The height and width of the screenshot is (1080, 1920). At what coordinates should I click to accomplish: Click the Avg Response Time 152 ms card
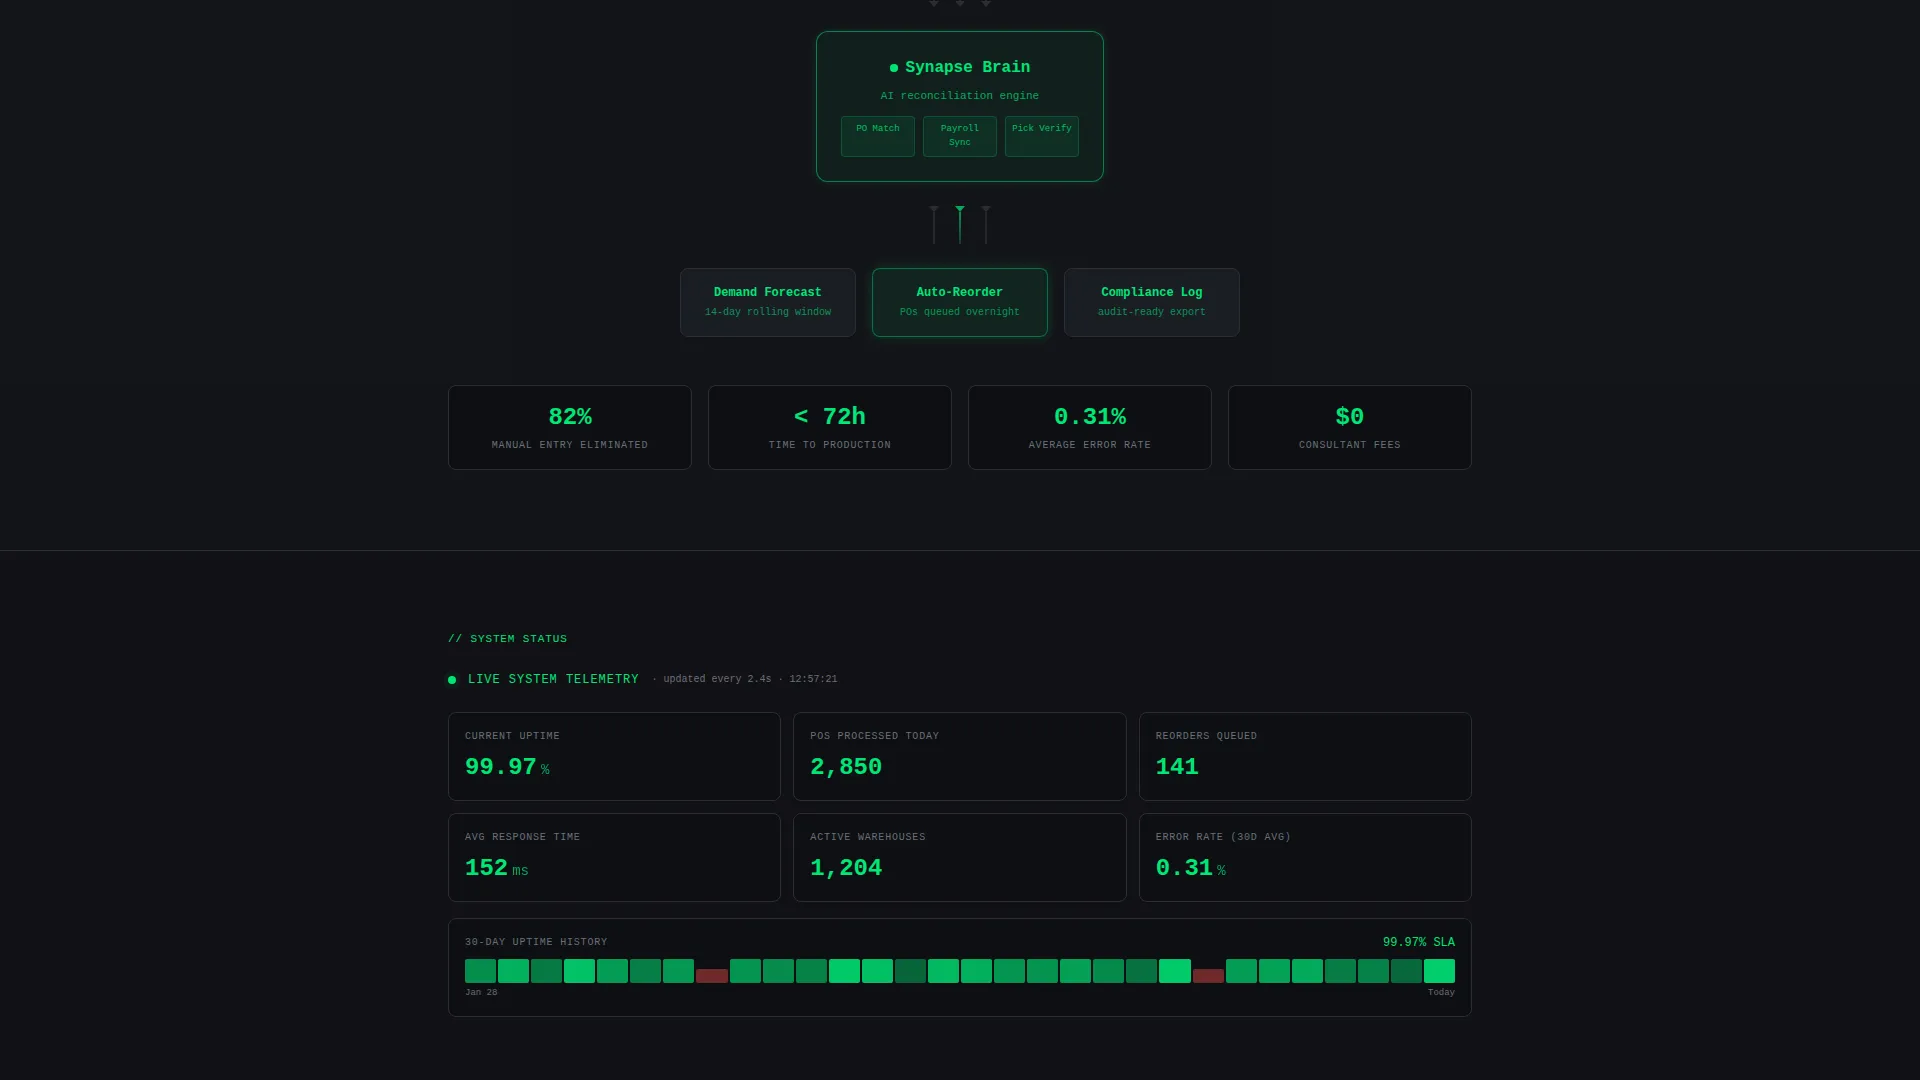[614, 857]
